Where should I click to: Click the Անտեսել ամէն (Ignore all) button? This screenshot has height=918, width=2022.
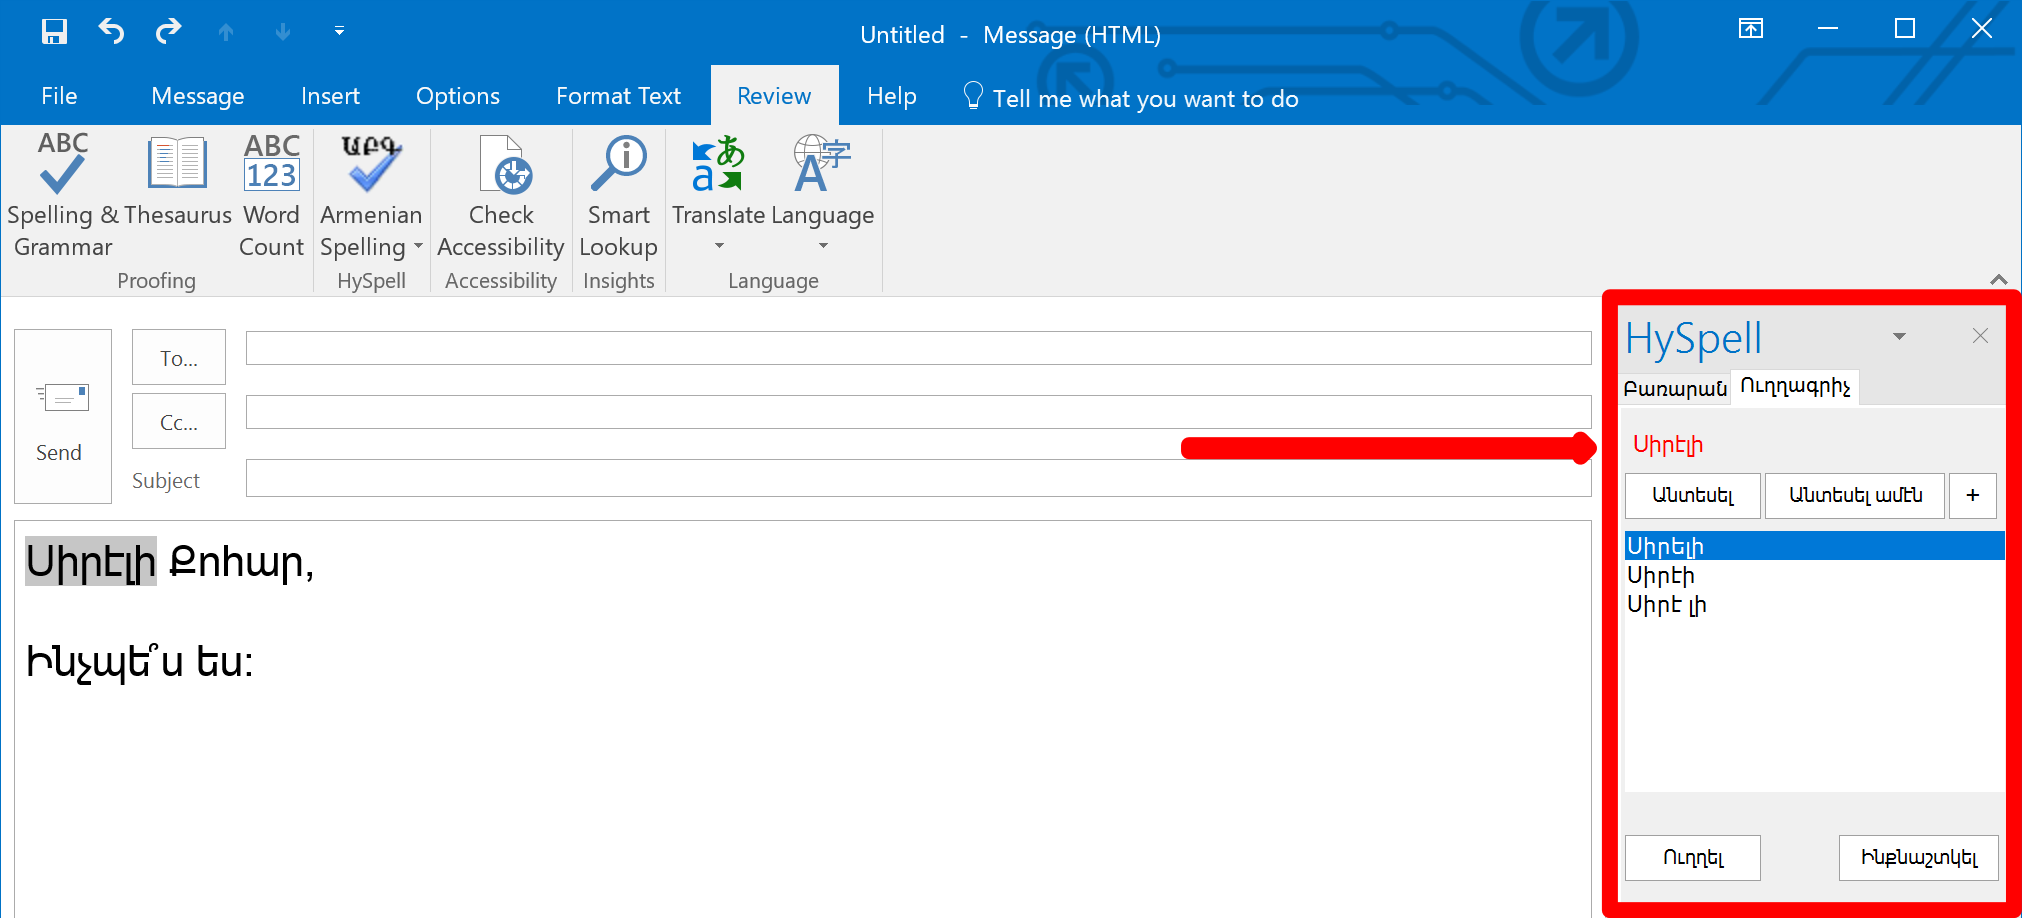pos(1855,496)
